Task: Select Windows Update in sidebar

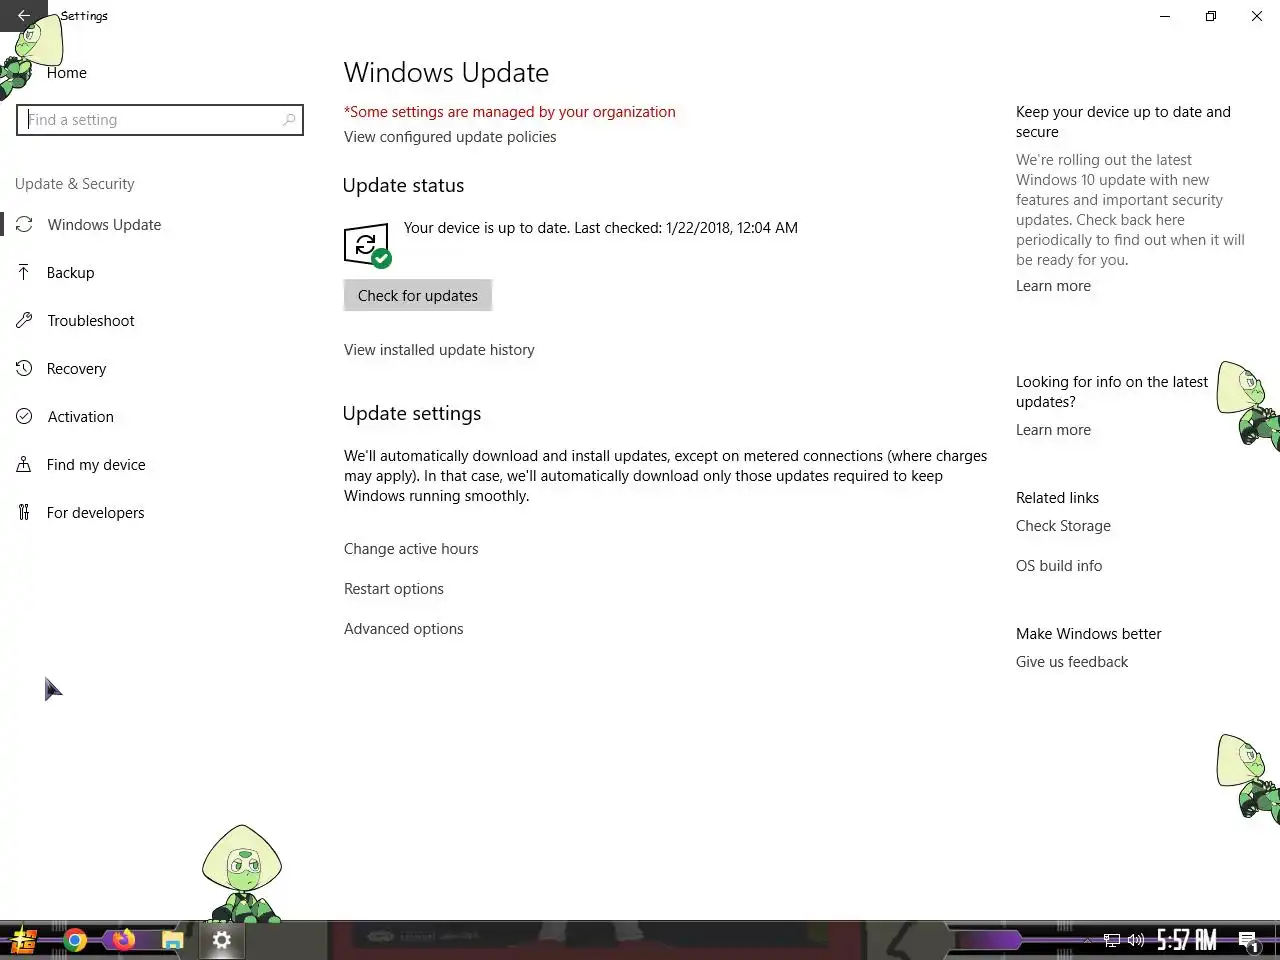Action: (104, 225)
